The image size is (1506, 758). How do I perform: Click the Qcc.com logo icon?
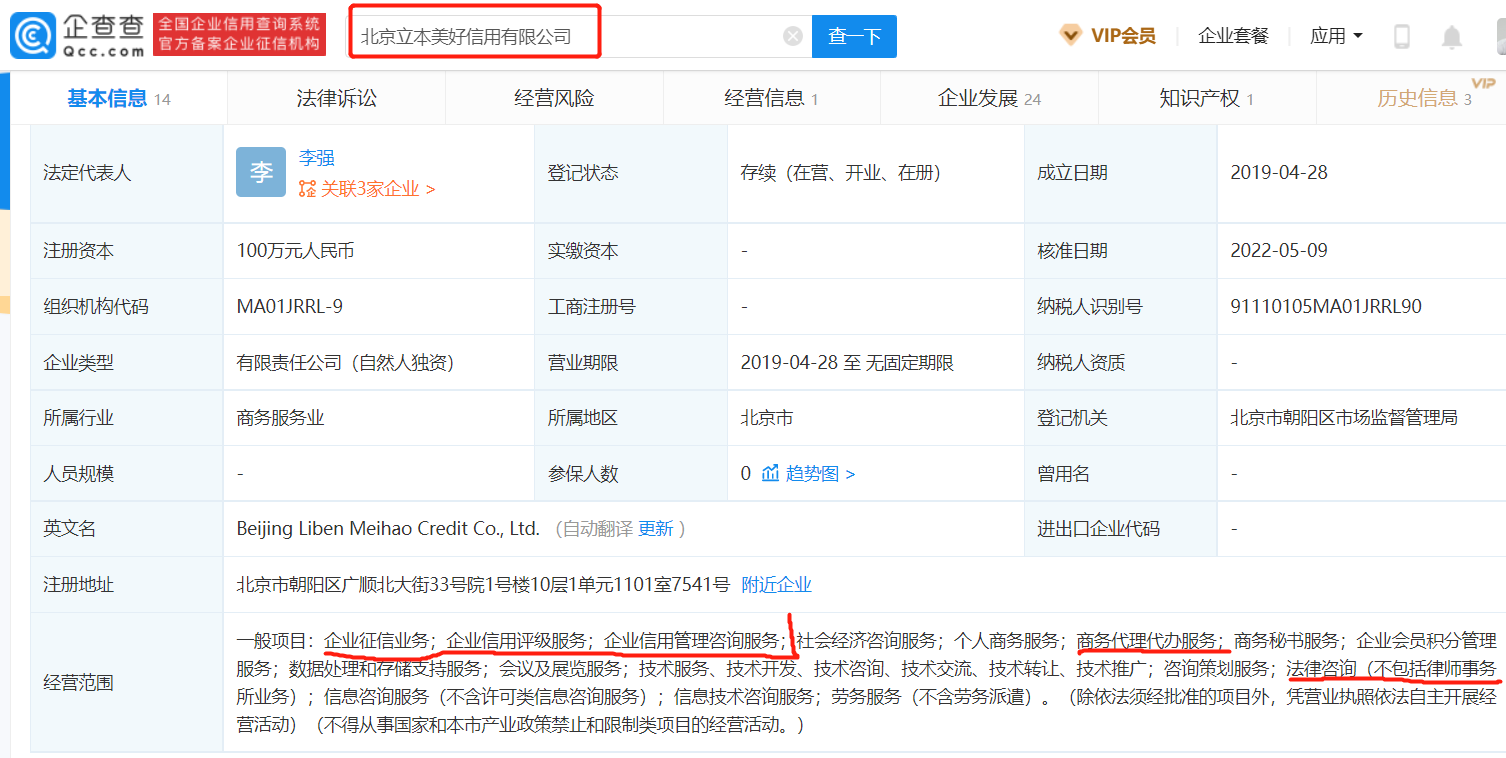point(32,36)
